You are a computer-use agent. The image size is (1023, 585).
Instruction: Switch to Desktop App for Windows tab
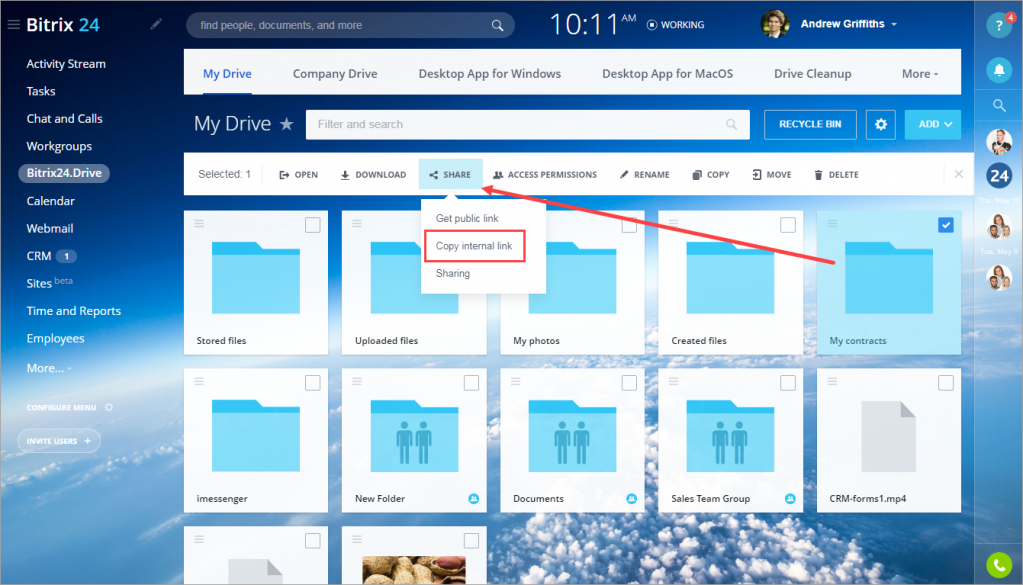pos(489,74)
